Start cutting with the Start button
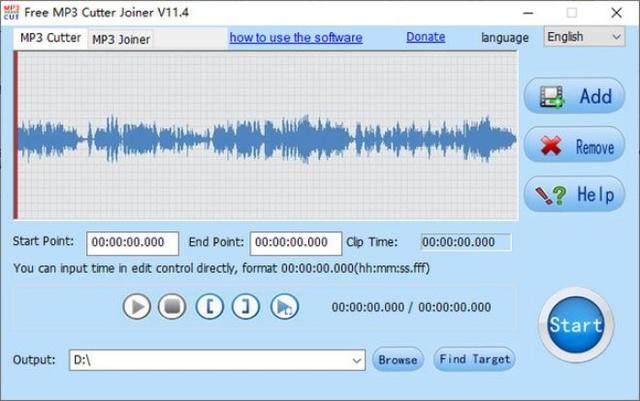The width and height of the screenshot is (640, 401). coord(576,325)
